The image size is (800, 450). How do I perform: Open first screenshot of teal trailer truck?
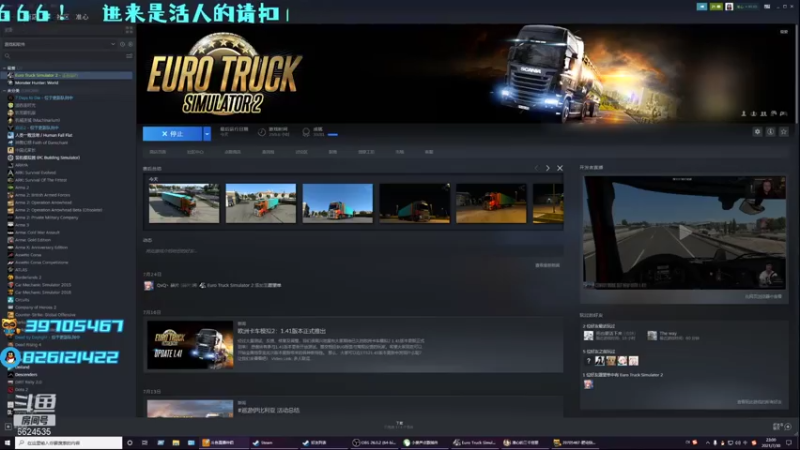click(184, 203)
